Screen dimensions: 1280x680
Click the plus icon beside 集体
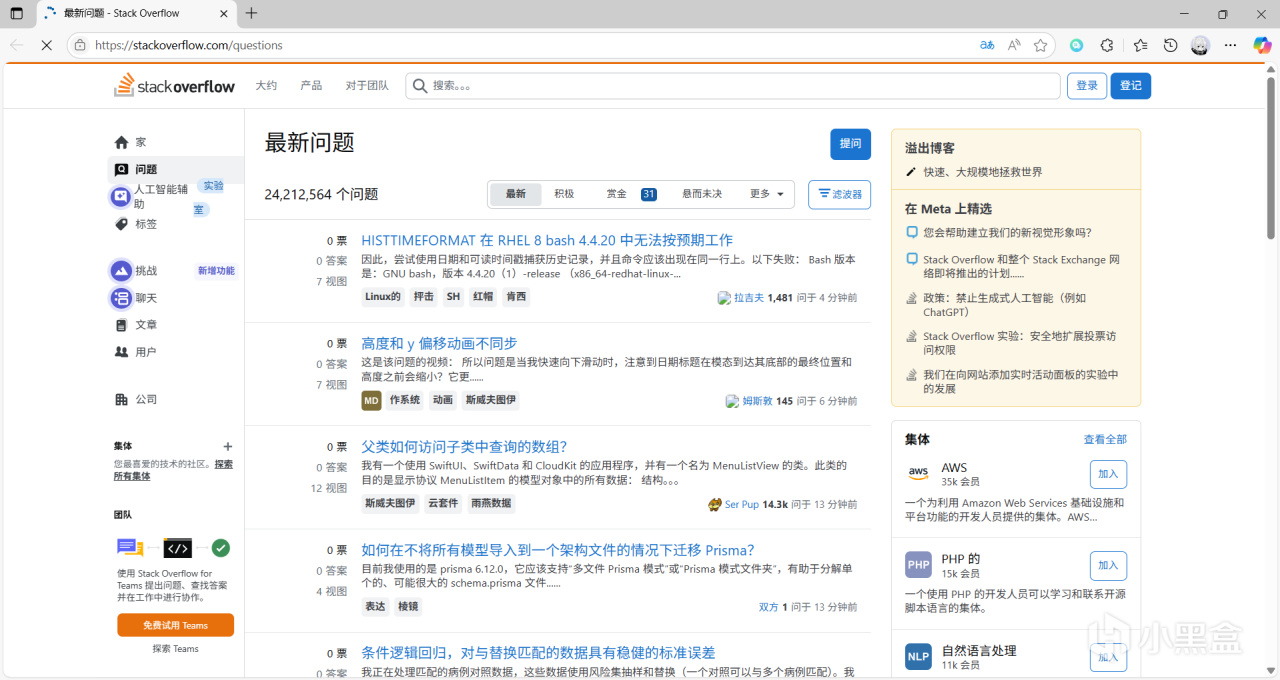227,446
